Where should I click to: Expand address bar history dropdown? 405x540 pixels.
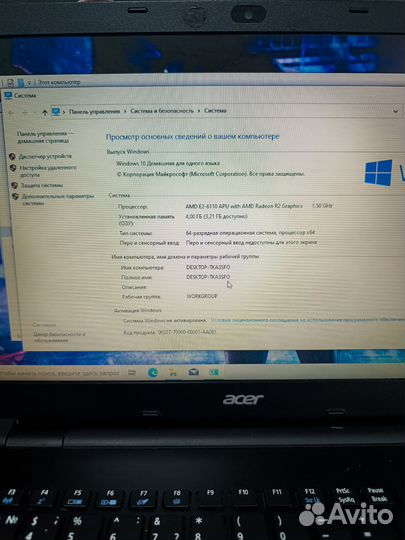click(x=396, y=111)
